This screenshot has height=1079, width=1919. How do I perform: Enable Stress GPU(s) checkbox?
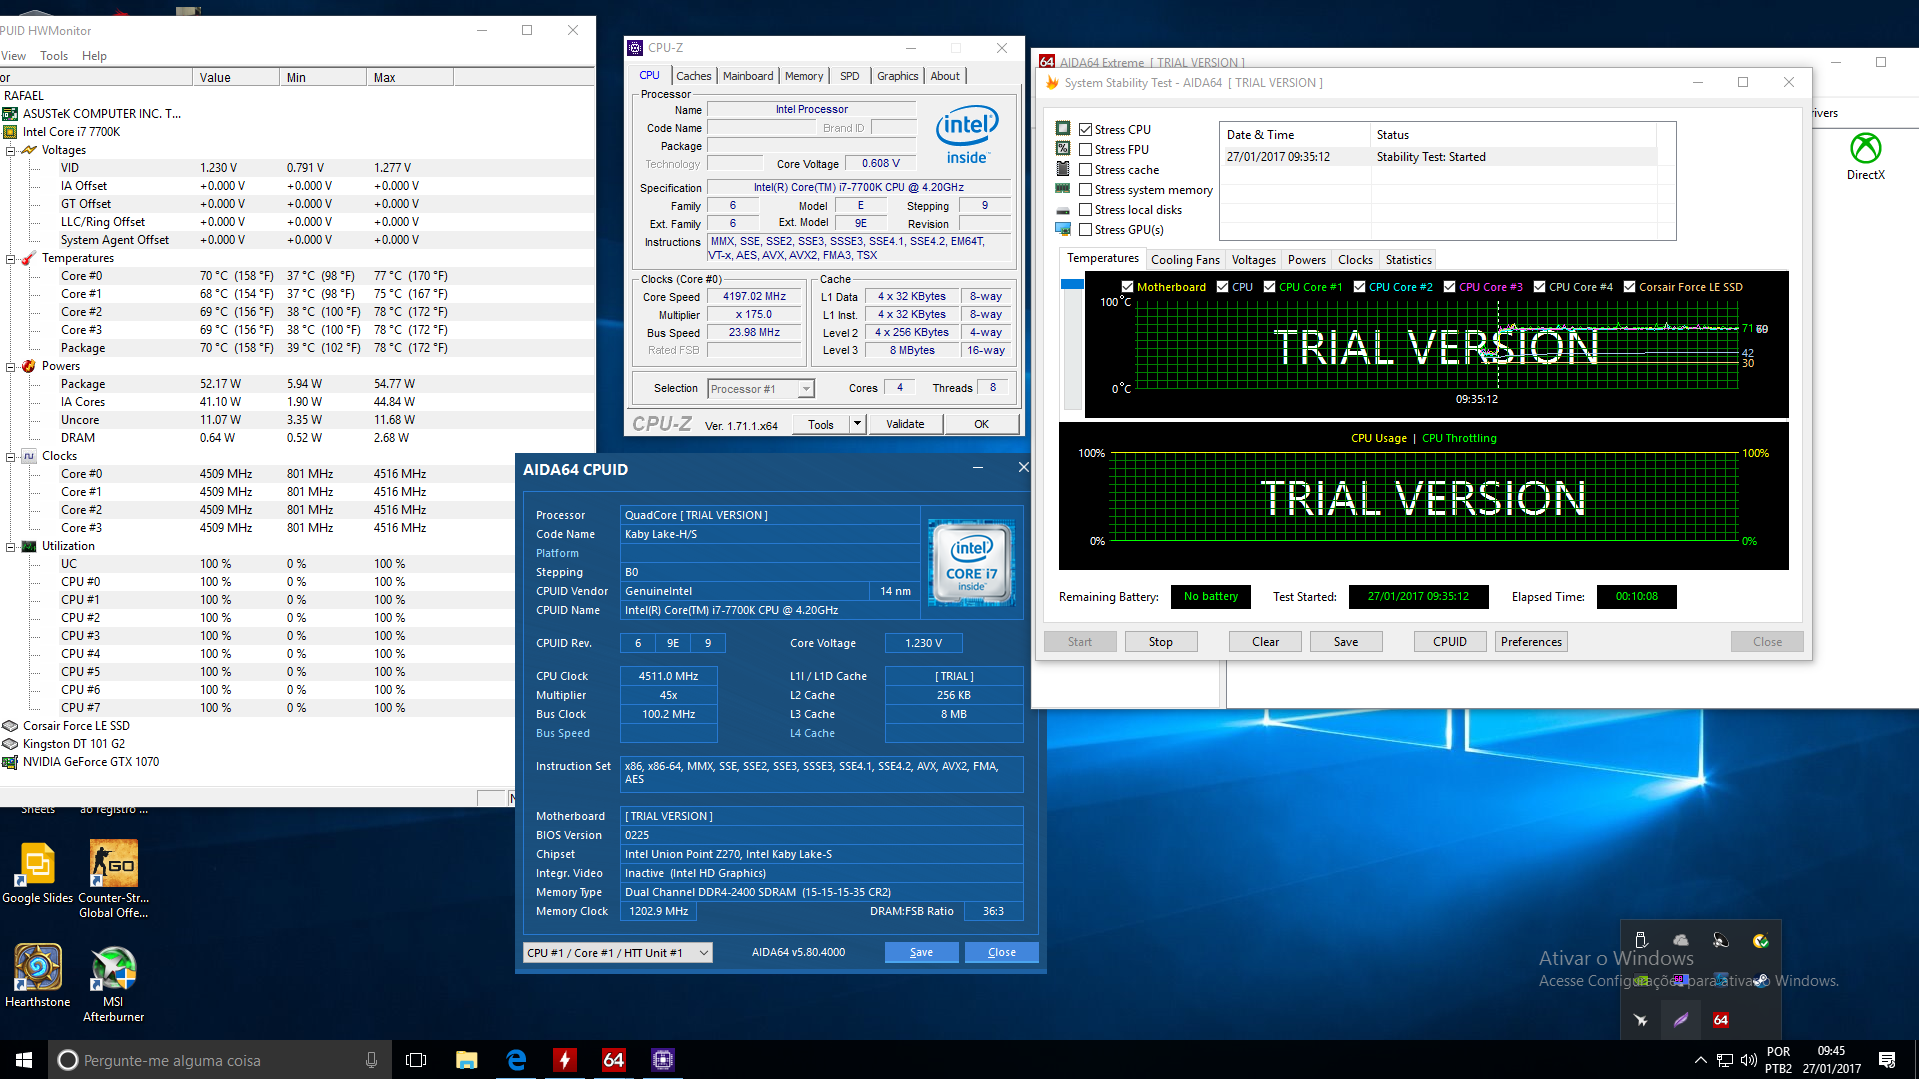click(x=1085, y=230)
